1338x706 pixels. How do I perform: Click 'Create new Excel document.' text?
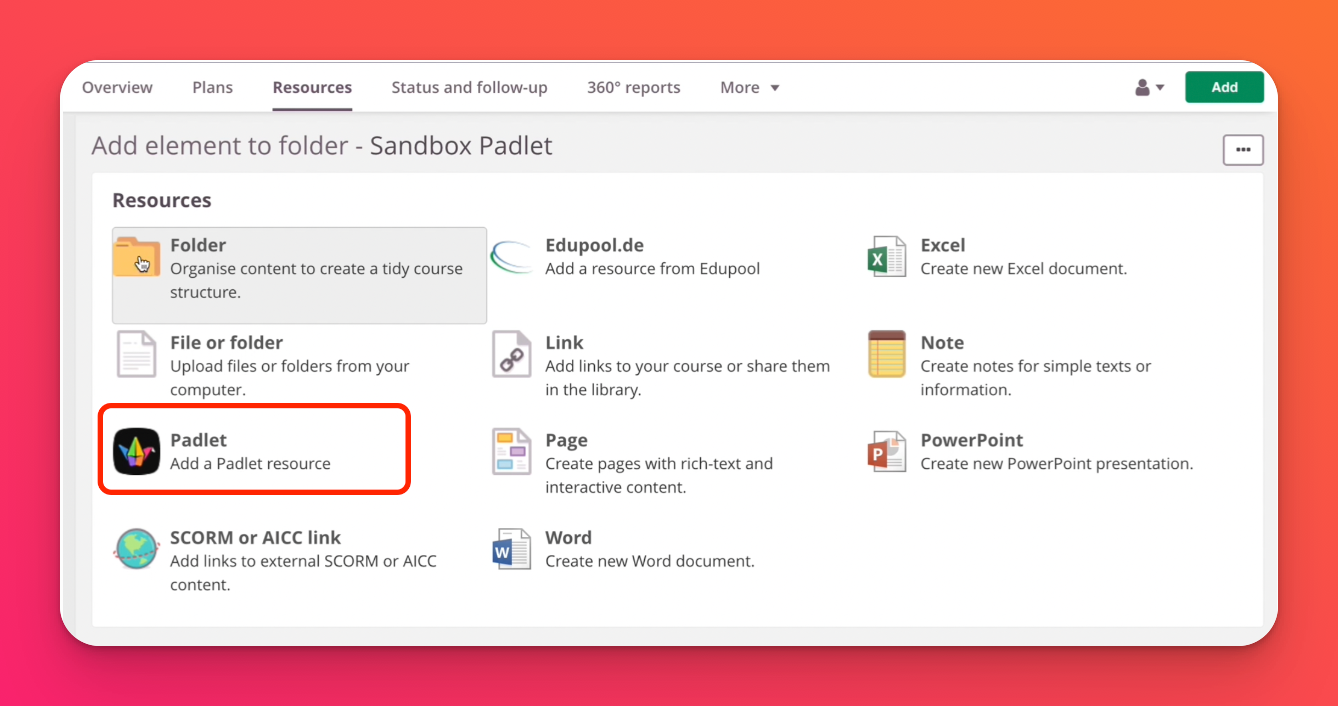point(1024,269)
